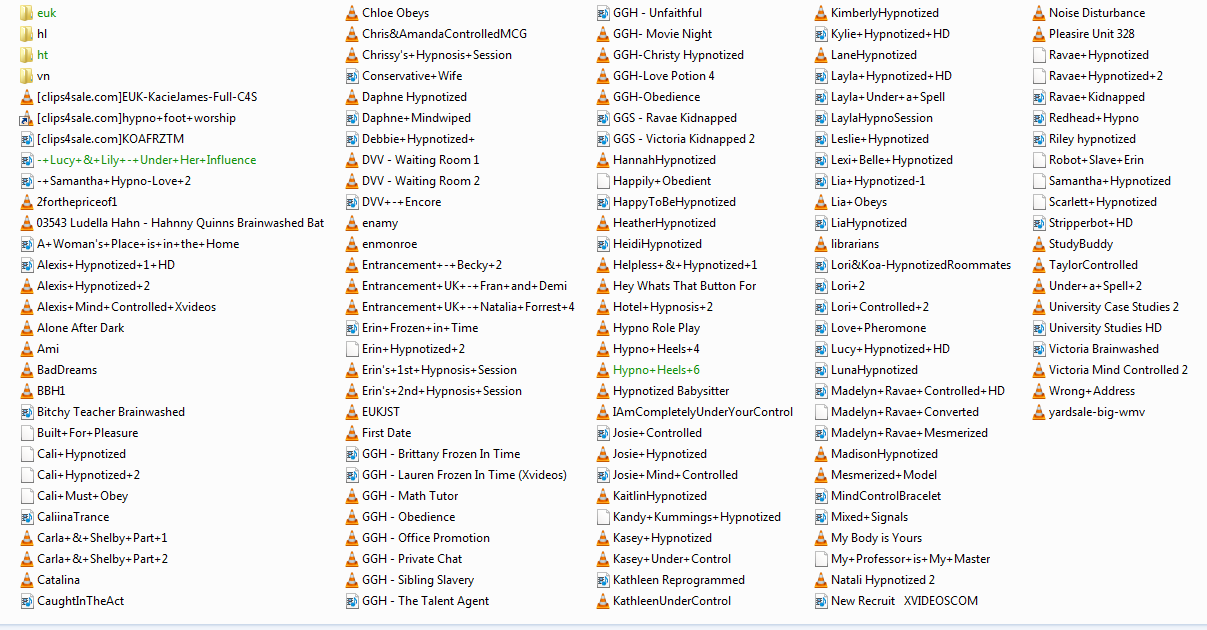This screenshot has width=1207, height=630.
Task: Click the file name DVV - Waiting Room 2
Action: point(421,181)
